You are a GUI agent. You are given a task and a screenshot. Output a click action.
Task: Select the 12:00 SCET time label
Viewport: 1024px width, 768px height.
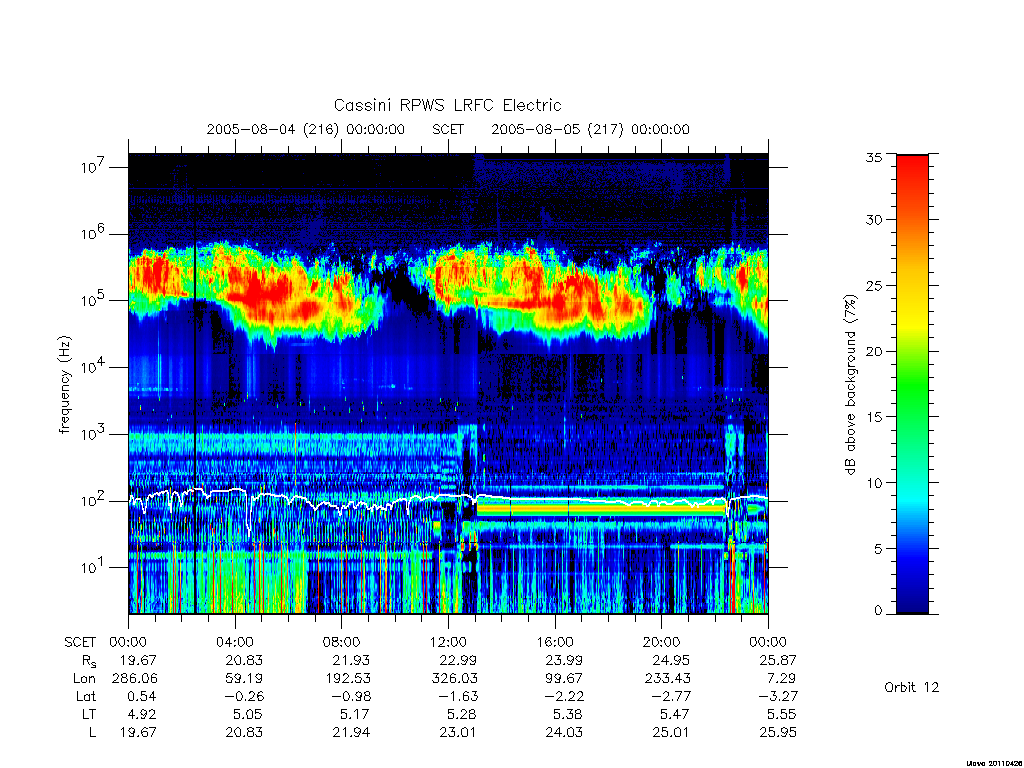(x=448, y=642)
